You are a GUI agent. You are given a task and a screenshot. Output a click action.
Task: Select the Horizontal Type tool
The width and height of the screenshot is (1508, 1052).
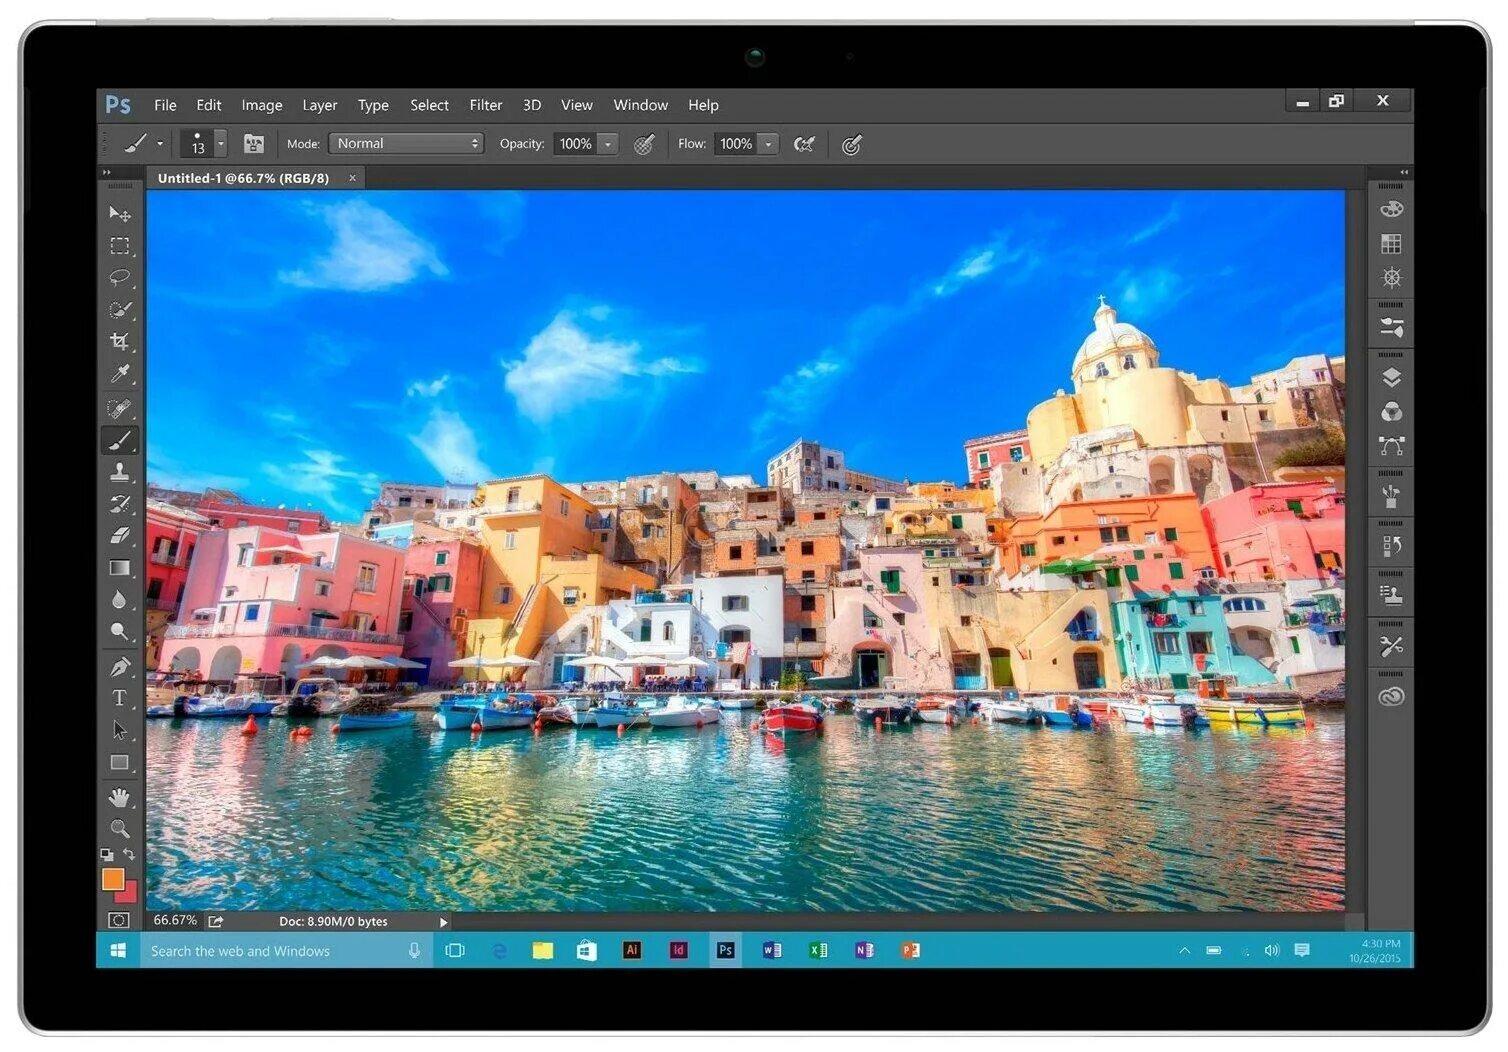pyautogui.click(x=120, y=697)
